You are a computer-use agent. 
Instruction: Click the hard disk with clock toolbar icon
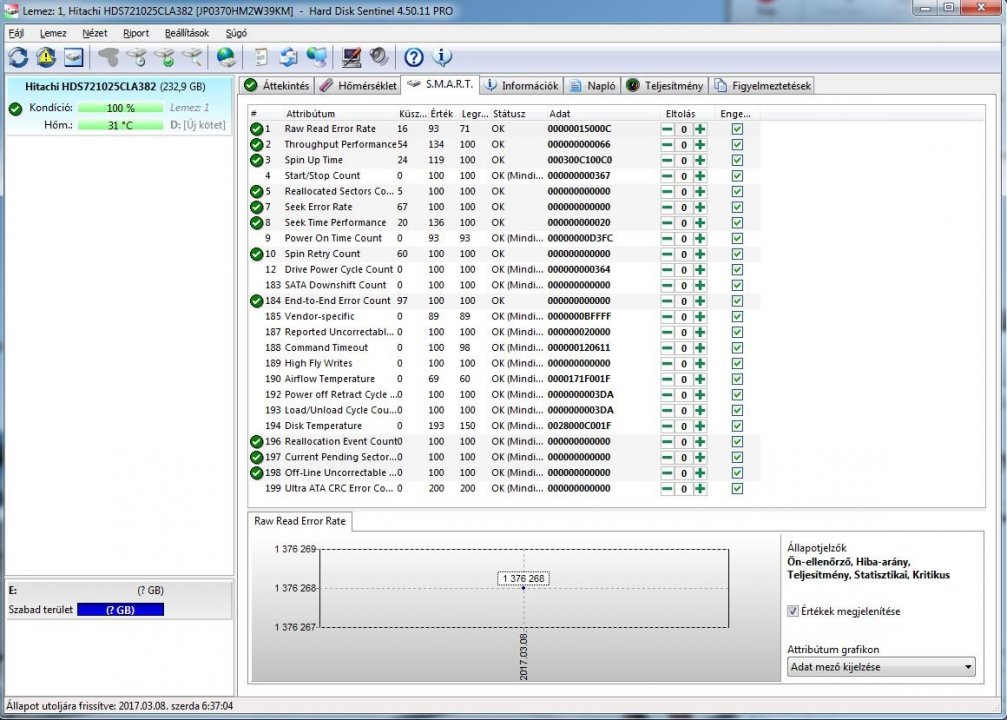(136, 58)
